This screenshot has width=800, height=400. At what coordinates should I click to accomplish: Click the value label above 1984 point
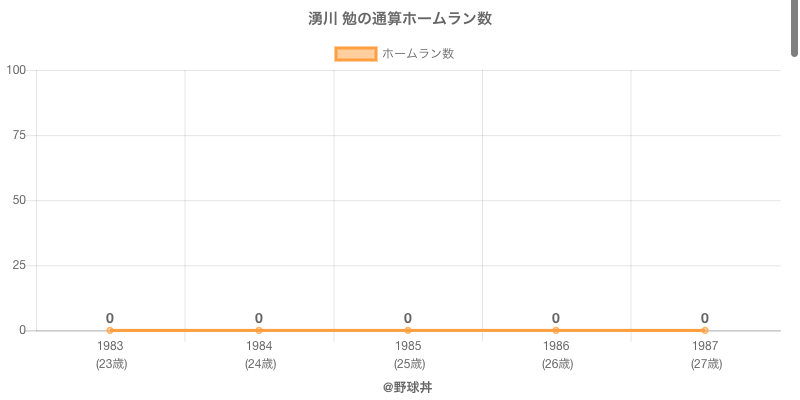[x=259, y=318]
